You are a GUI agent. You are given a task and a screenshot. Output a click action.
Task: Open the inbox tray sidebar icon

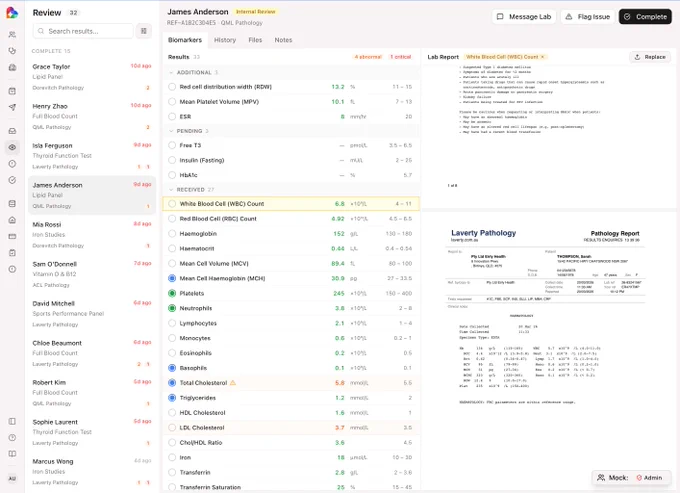click(12, 131)
